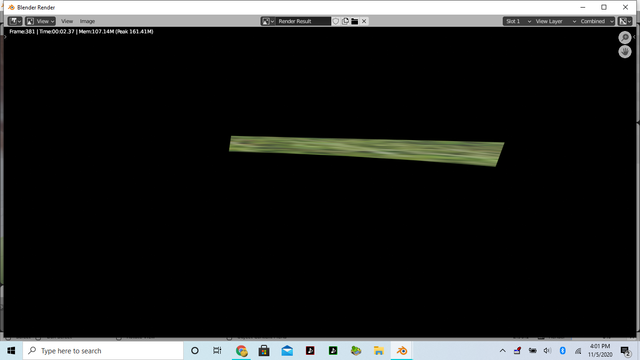Minimize the Blender Render window
640x360 pixels.
(x=582, y=7)
